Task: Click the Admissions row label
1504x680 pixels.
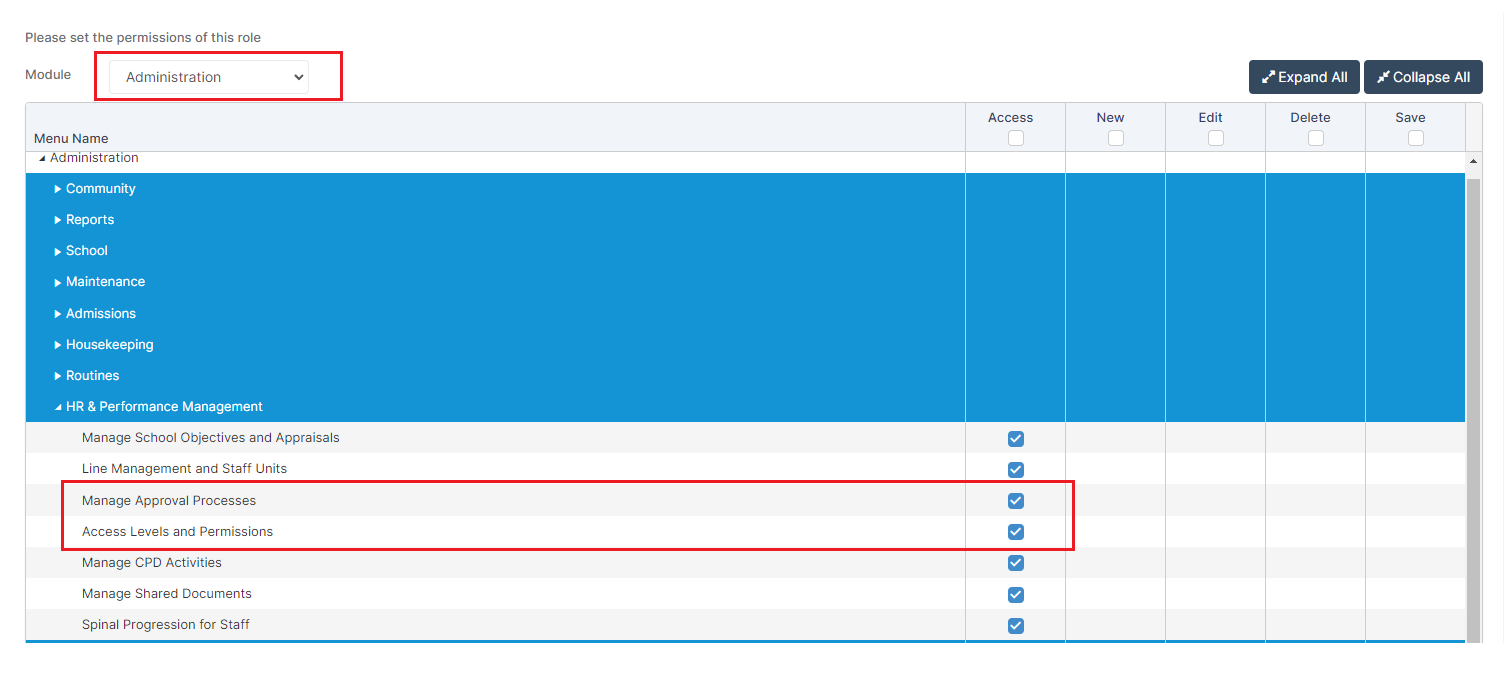Action: pyautogui.click(x=101, y=314)
